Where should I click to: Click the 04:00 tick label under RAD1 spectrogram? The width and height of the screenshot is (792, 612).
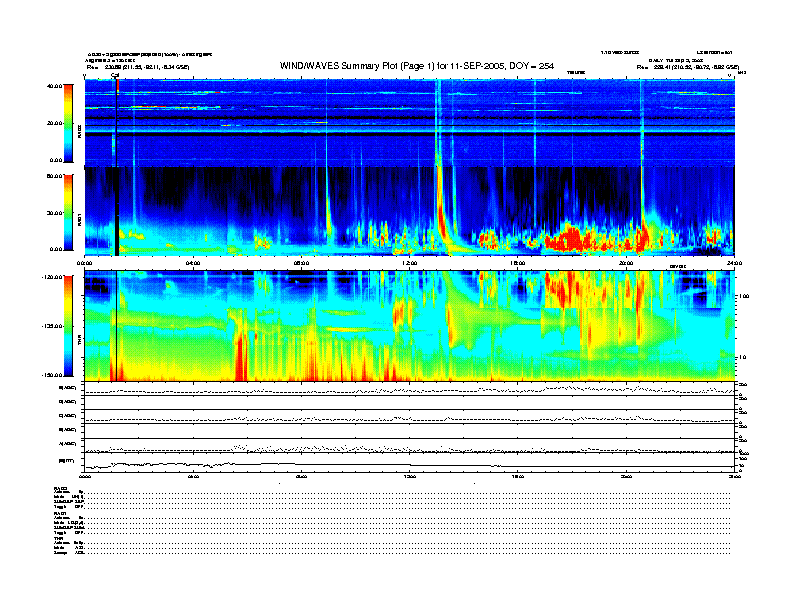193,263
